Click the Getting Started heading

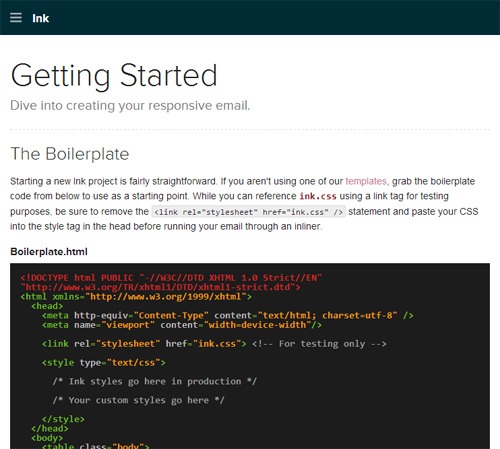coord(114,76)
